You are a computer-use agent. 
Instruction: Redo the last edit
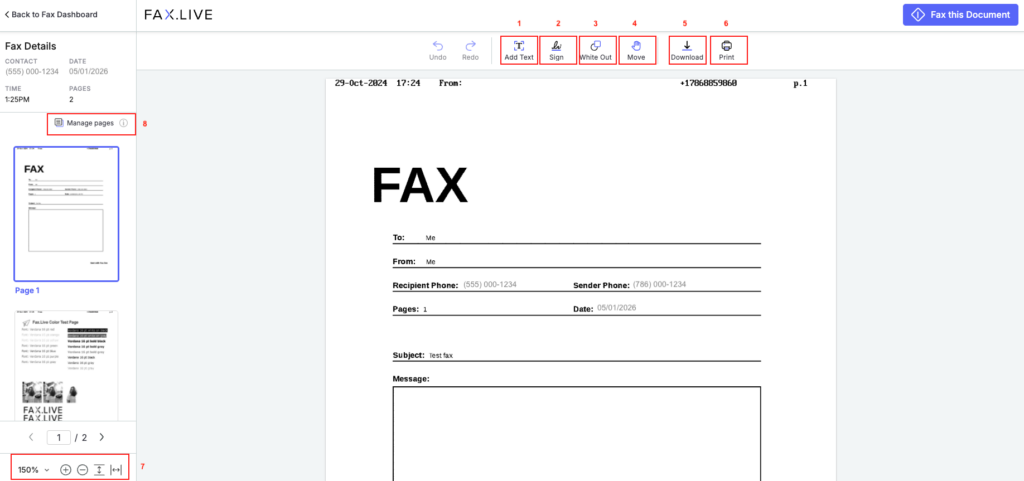tap(470, 51)
